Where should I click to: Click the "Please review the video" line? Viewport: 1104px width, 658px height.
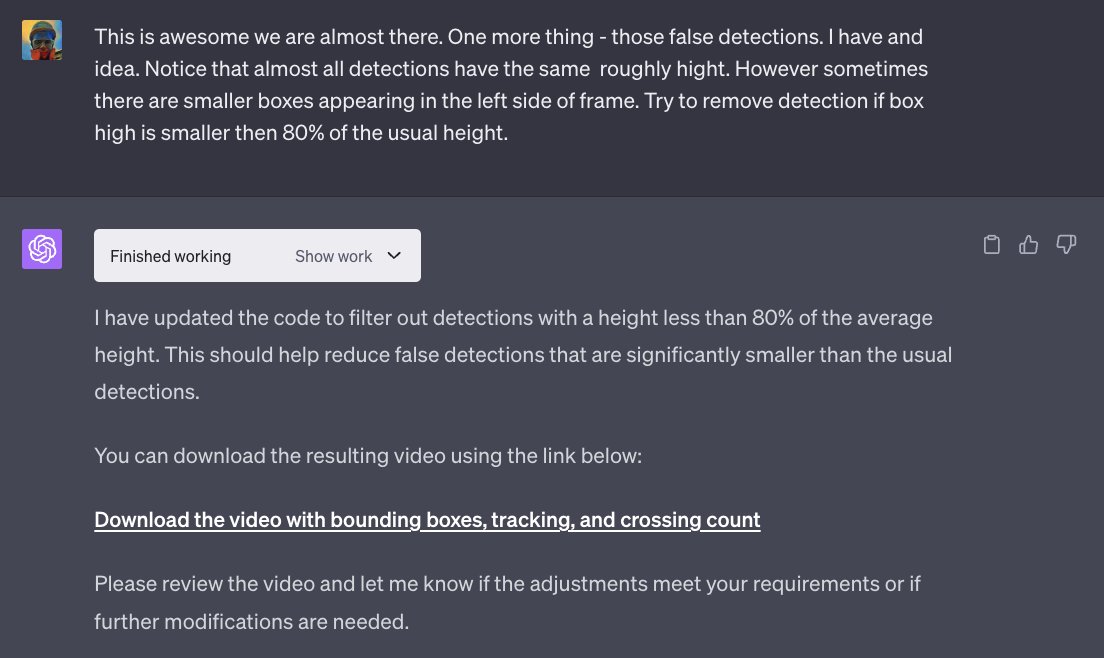(507, 583)
